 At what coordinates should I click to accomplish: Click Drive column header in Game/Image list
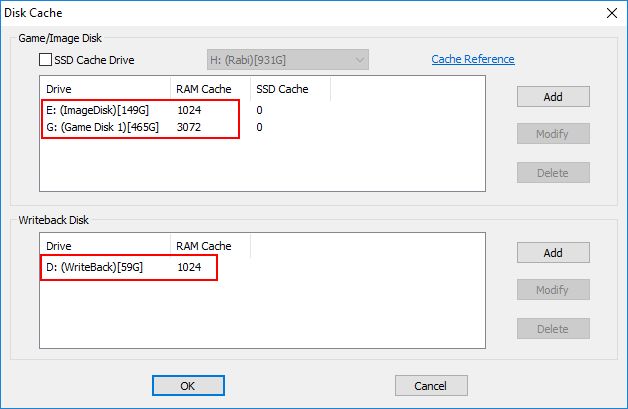tap(105, 89)
